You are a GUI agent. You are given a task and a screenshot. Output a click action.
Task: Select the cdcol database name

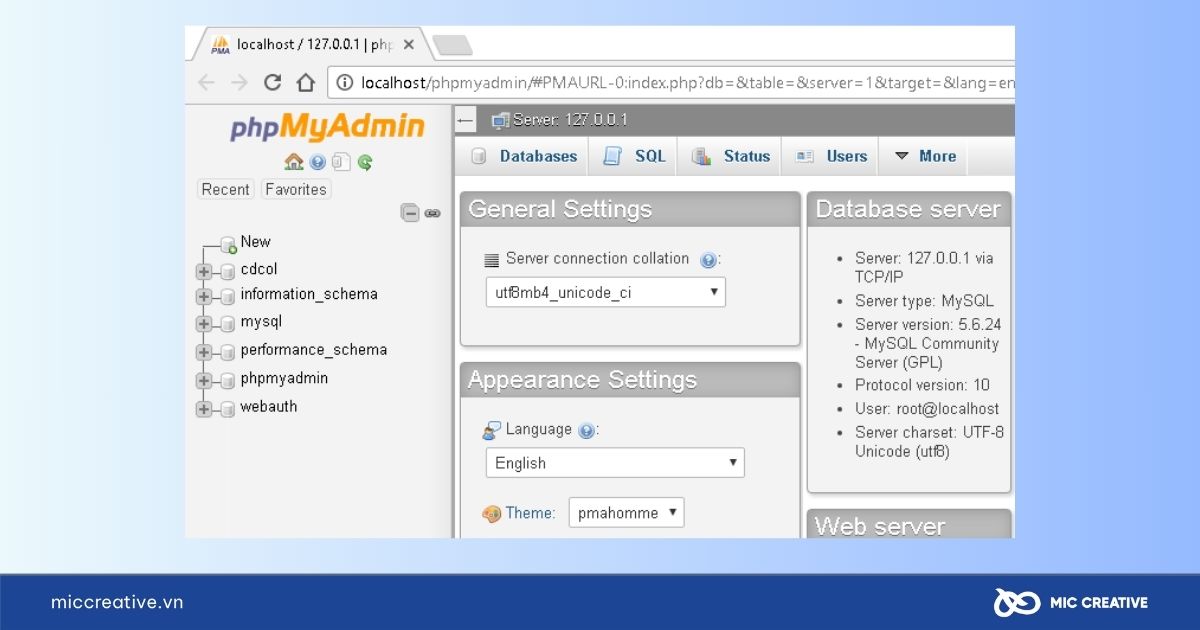tap(259, 269)
